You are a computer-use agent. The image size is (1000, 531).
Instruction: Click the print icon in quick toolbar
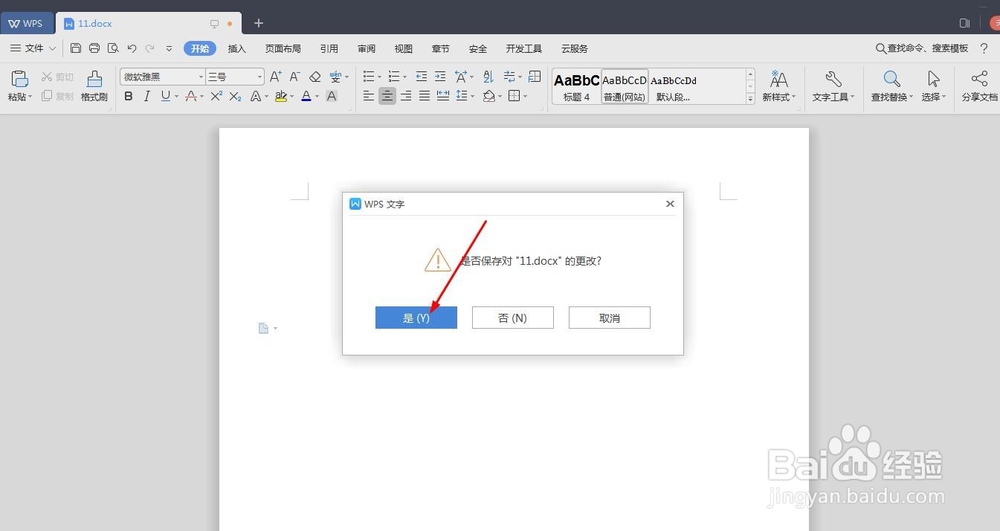pos(94,48)
